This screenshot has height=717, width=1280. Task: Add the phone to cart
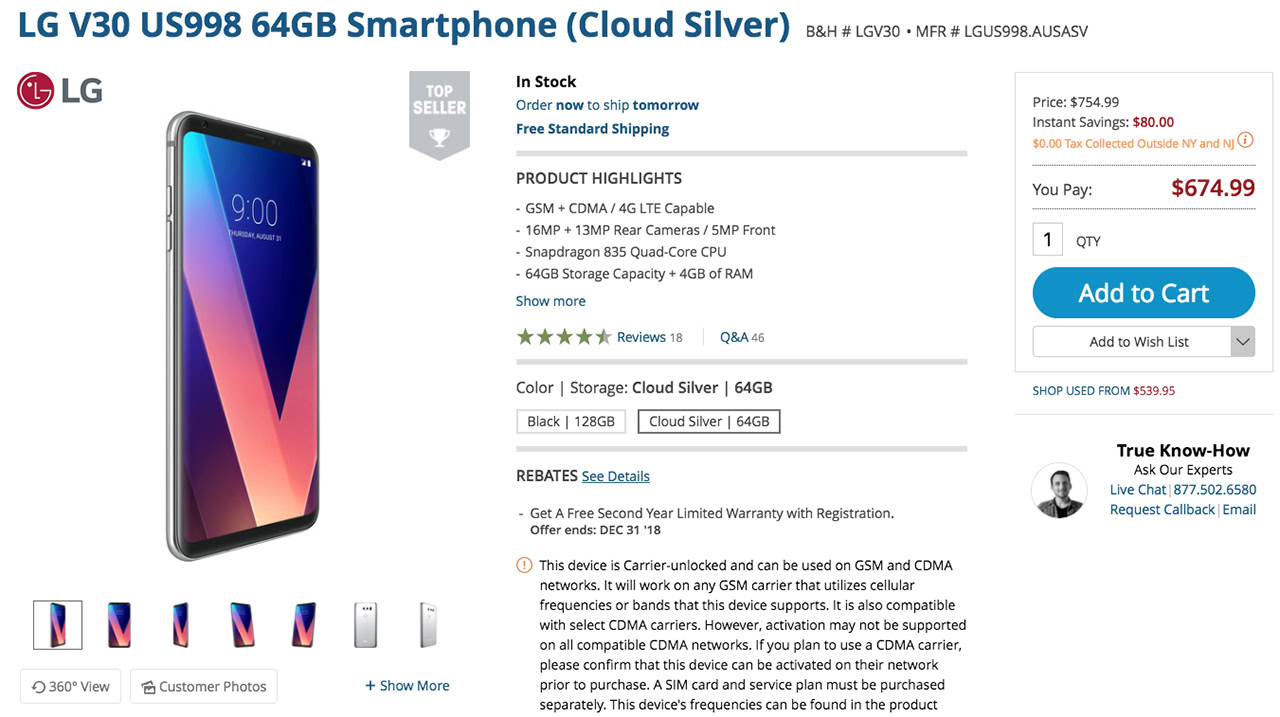[x=1143, y=293]
